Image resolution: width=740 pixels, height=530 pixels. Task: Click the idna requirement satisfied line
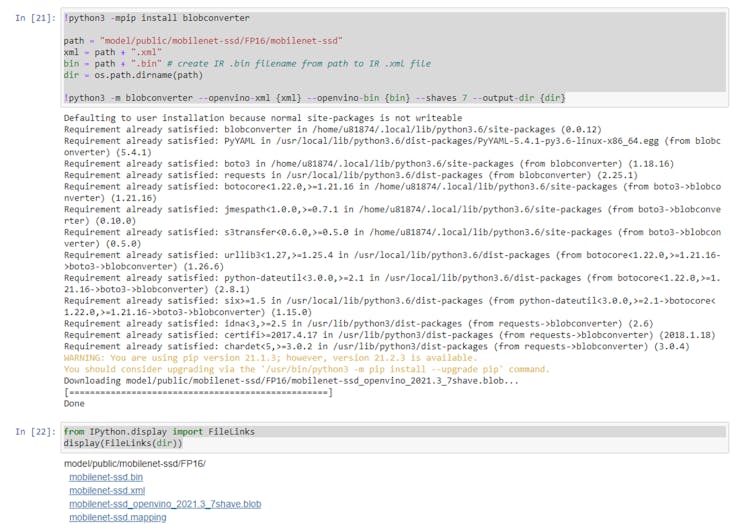[x=358, y=323]
